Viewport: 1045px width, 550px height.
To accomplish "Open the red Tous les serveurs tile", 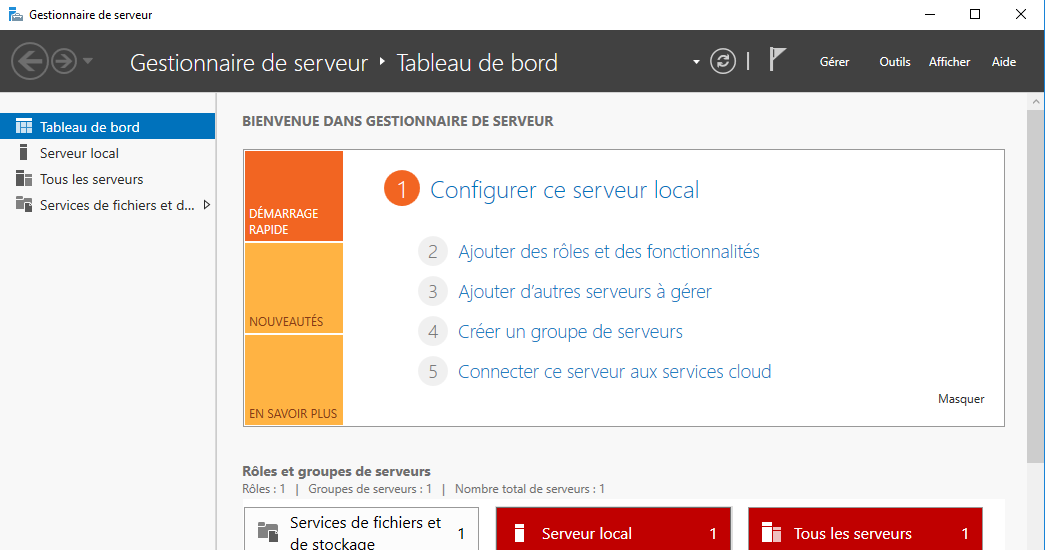I will (x=865, y=529).
